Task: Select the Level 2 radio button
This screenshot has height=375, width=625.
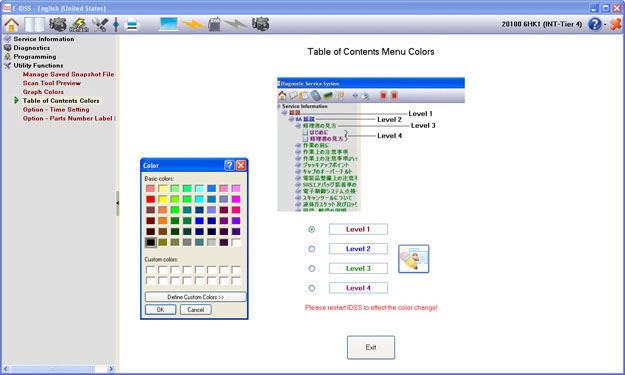Action: pyautogui.click(x=312, y=249)
